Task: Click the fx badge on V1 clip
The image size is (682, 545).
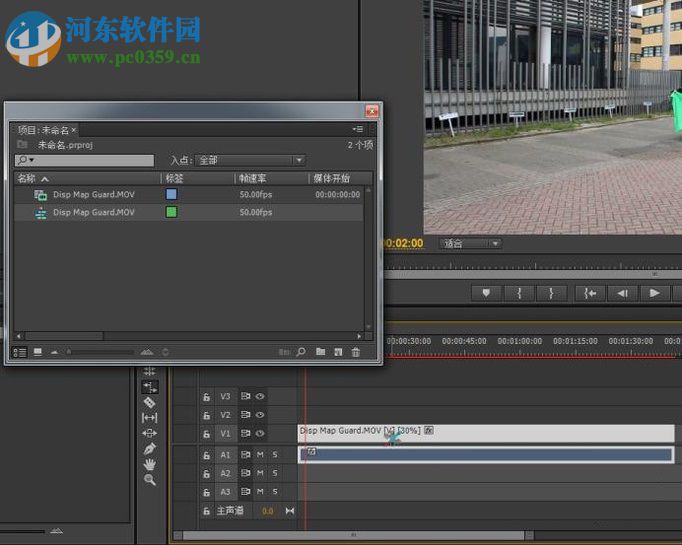Action: 428,431
